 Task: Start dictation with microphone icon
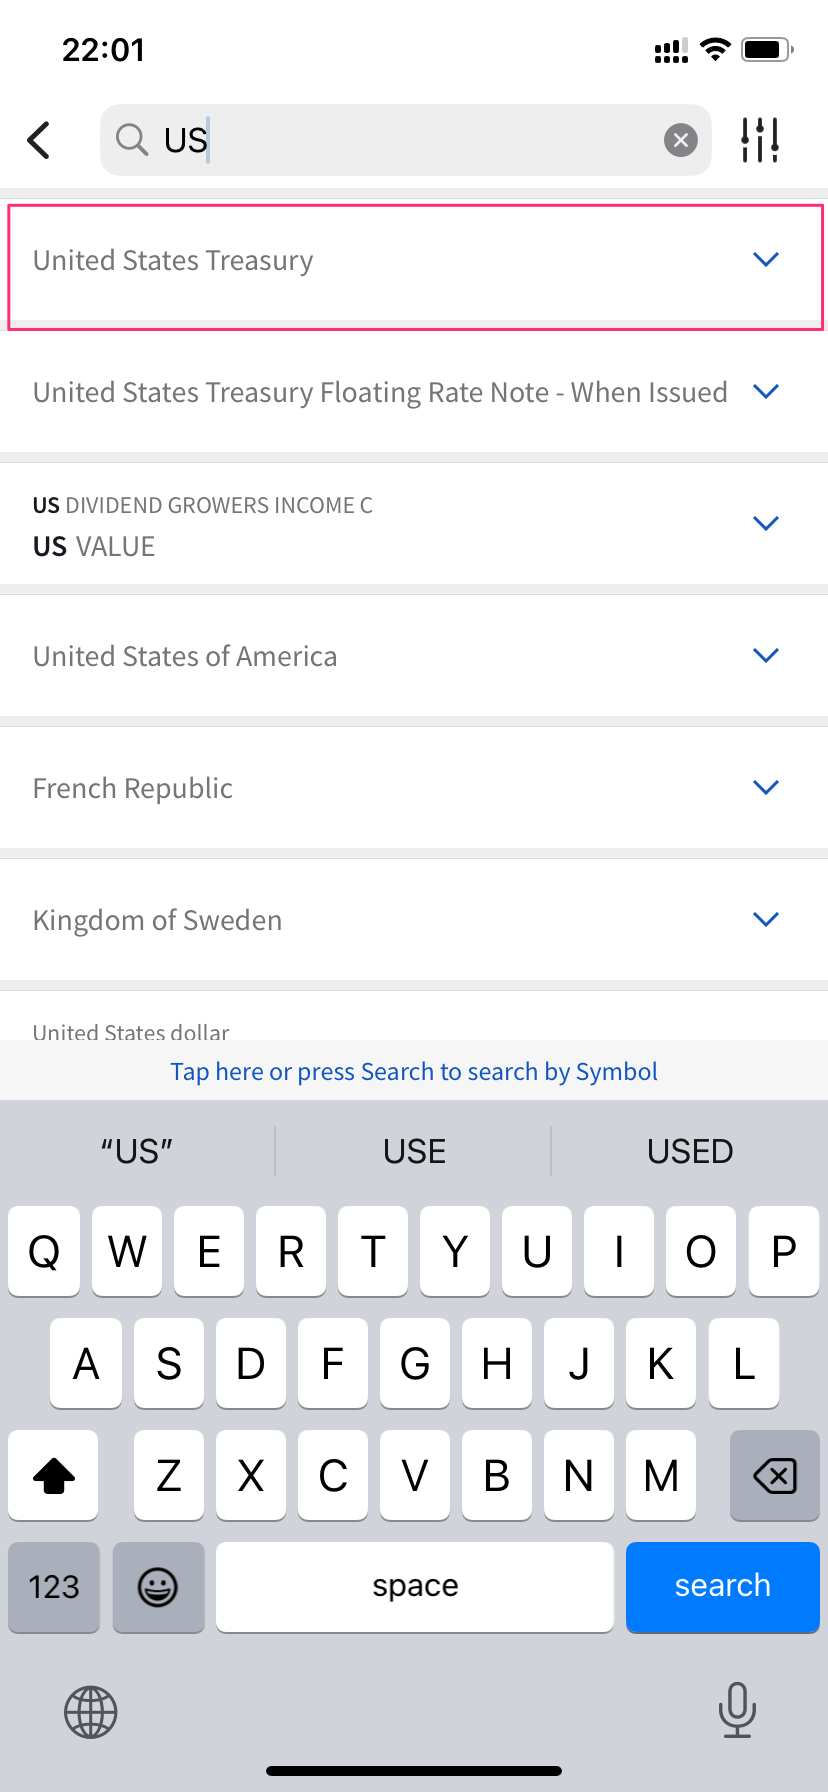(x=737, y=1710)
